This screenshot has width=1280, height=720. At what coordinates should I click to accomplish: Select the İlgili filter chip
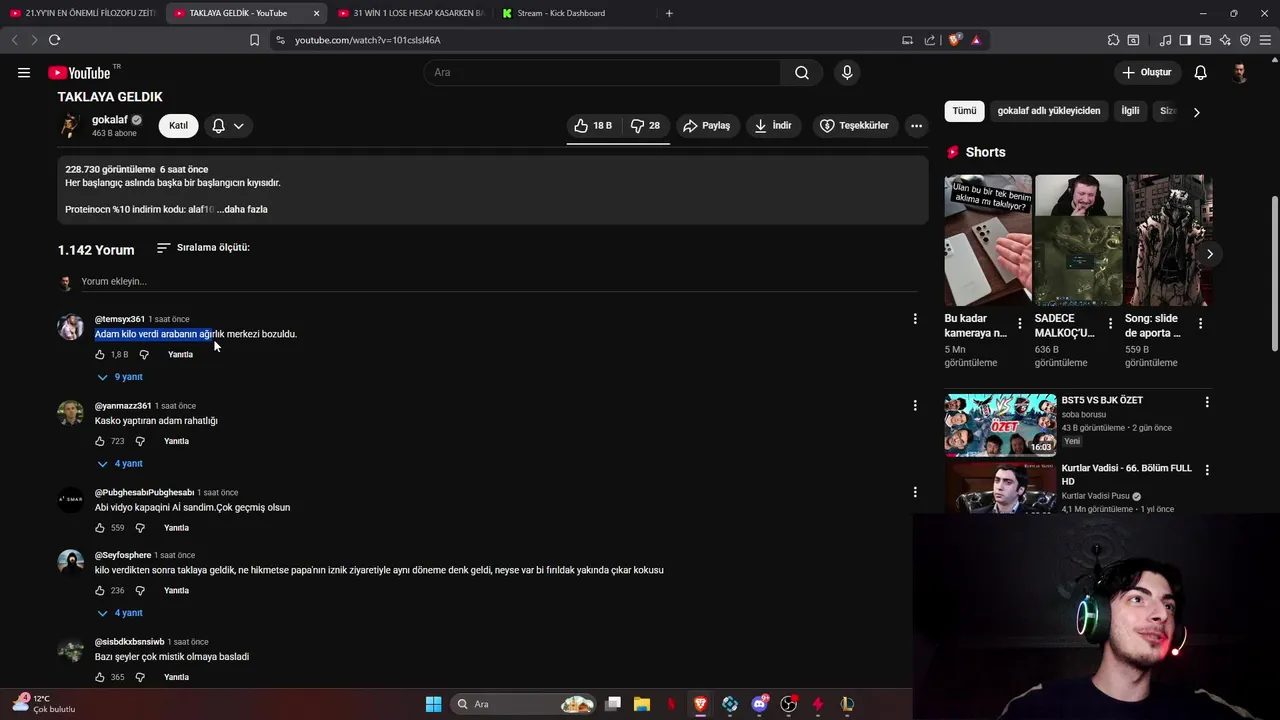[1130, 111]
